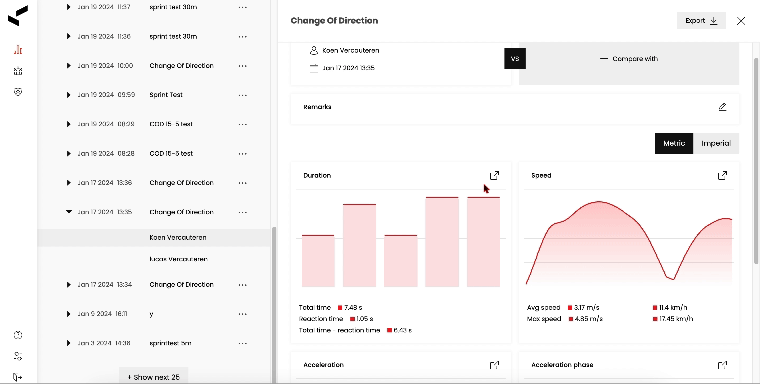
Task: Click the Max speed 4.35 m/s legend entry
Action: click(565, 319)
